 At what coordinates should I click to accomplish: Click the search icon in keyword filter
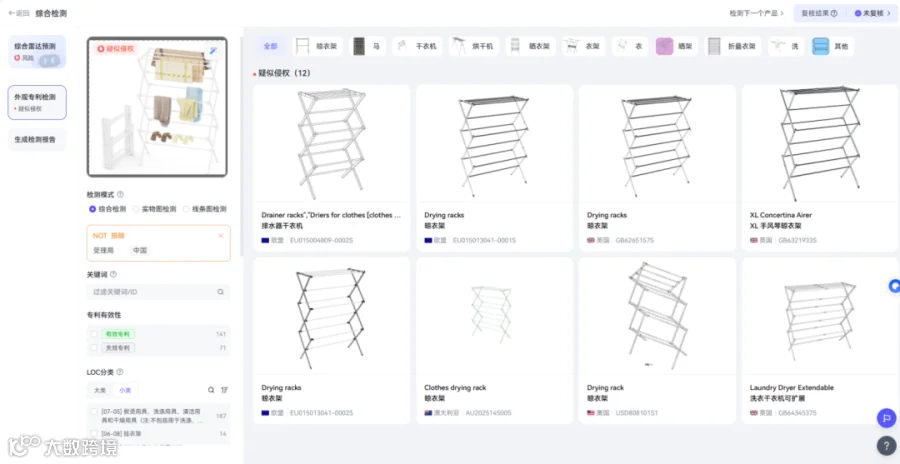click(x=220, y=292)
